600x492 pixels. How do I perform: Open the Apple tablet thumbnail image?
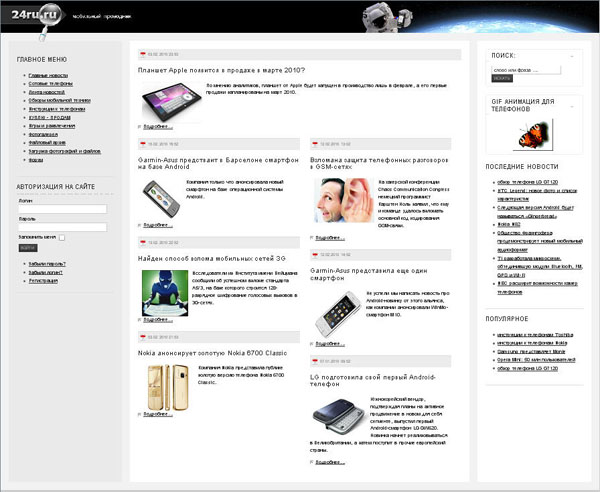coord(171,102)
